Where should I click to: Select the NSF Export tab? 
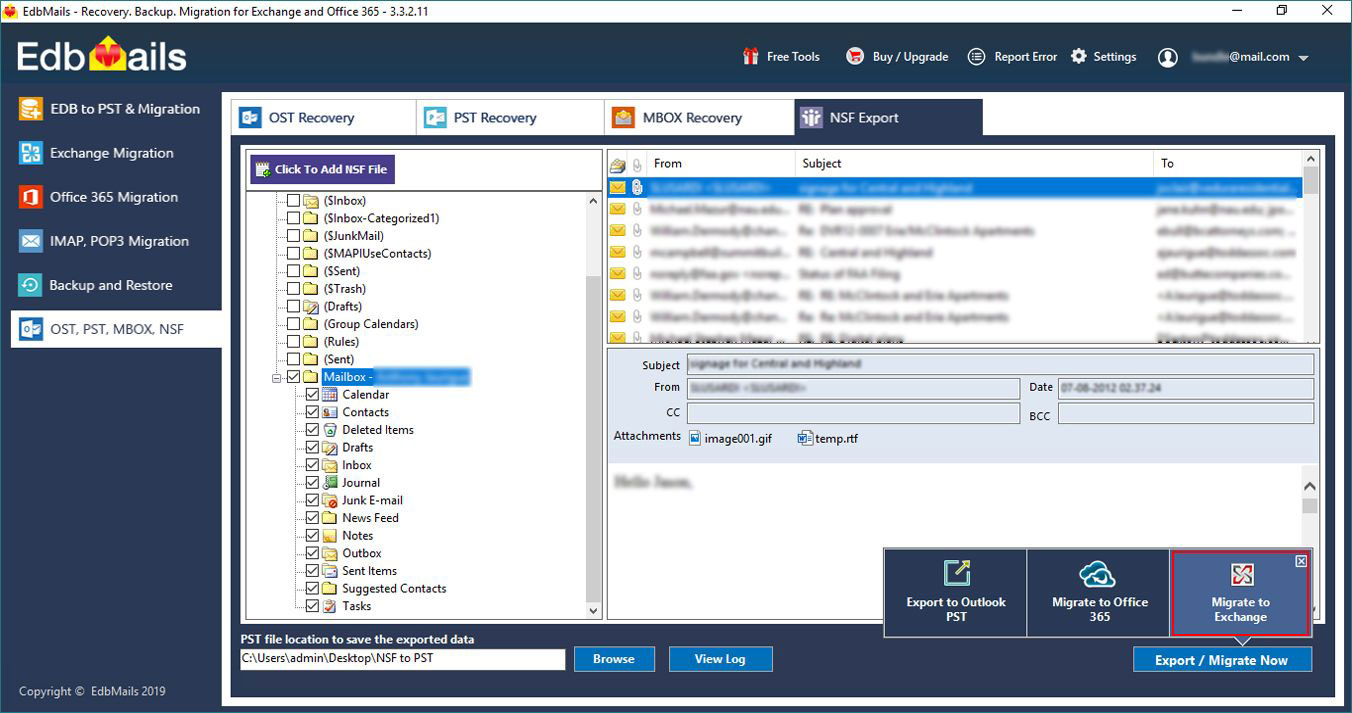tap(888, 118)
